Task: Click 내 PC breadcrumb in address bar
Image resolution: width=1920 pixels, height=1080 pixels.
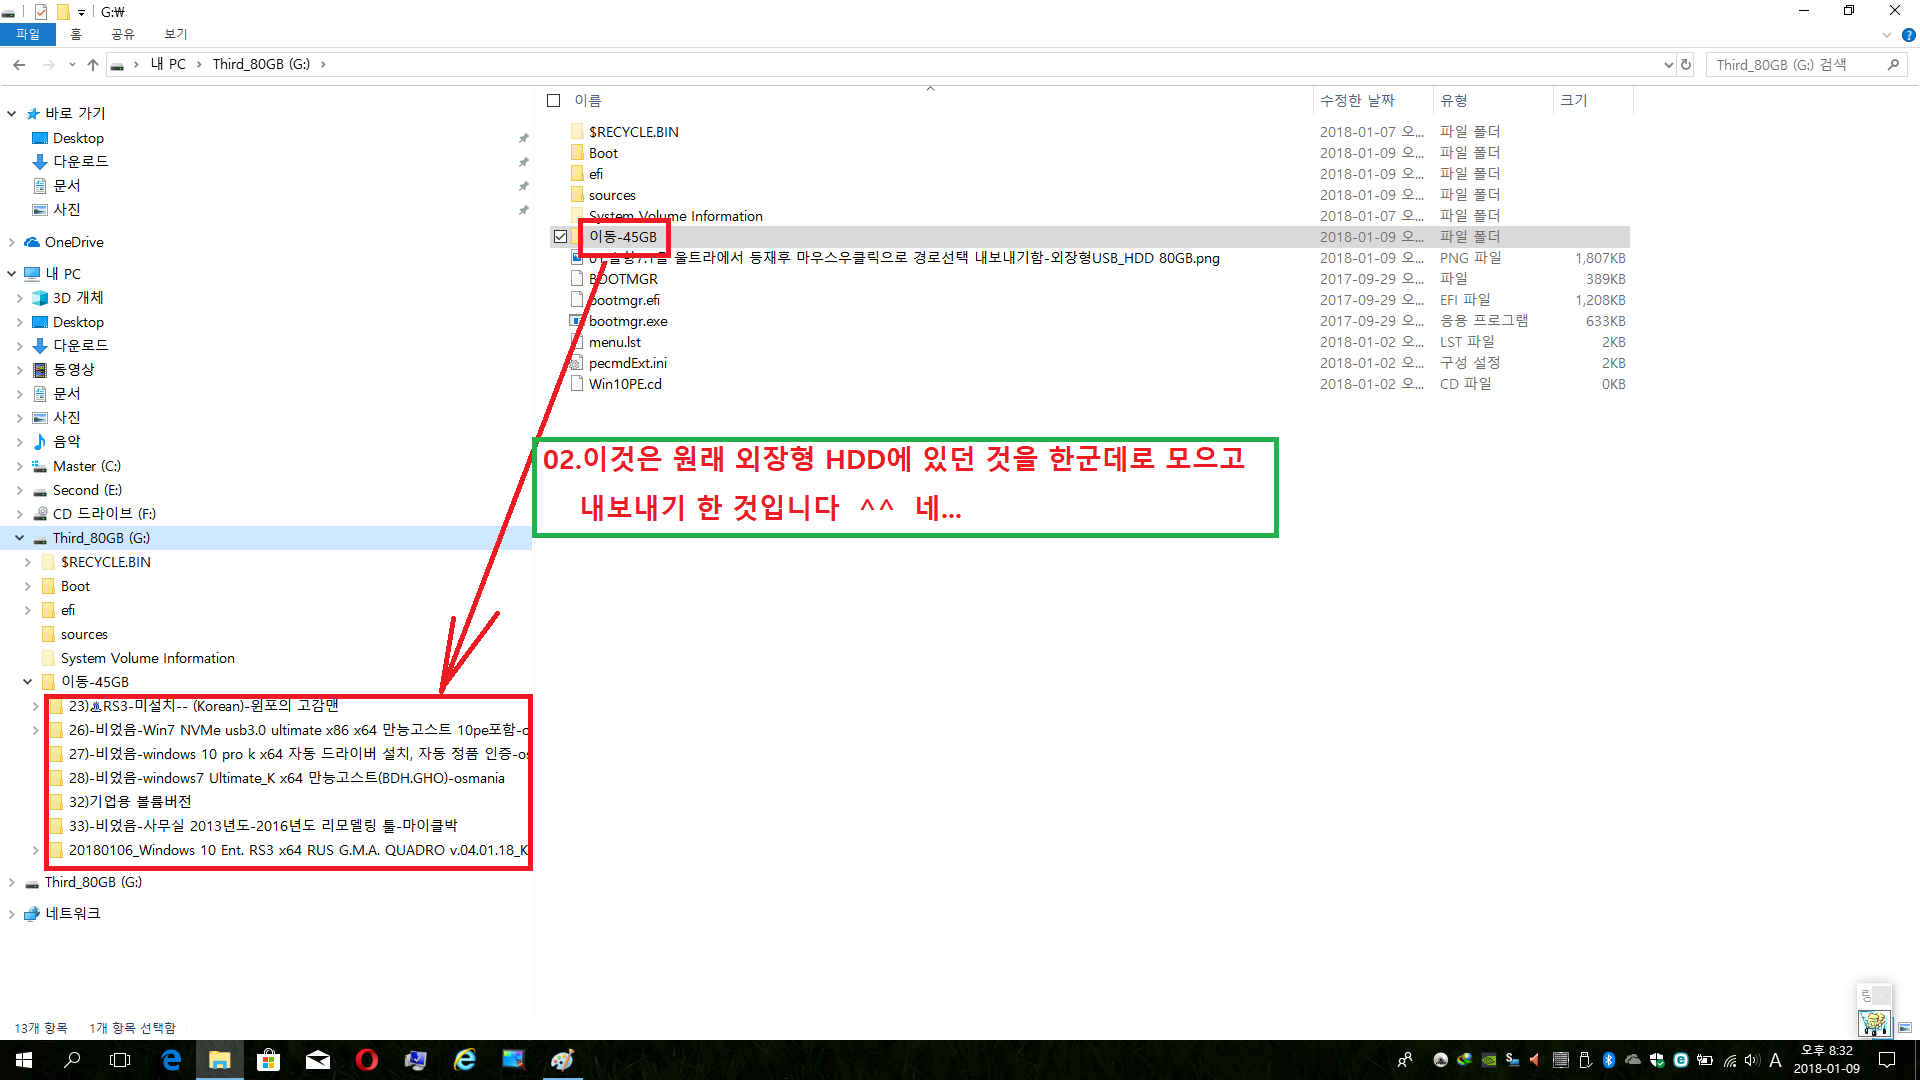Action: pyautogui.click(x=167, y=64)
